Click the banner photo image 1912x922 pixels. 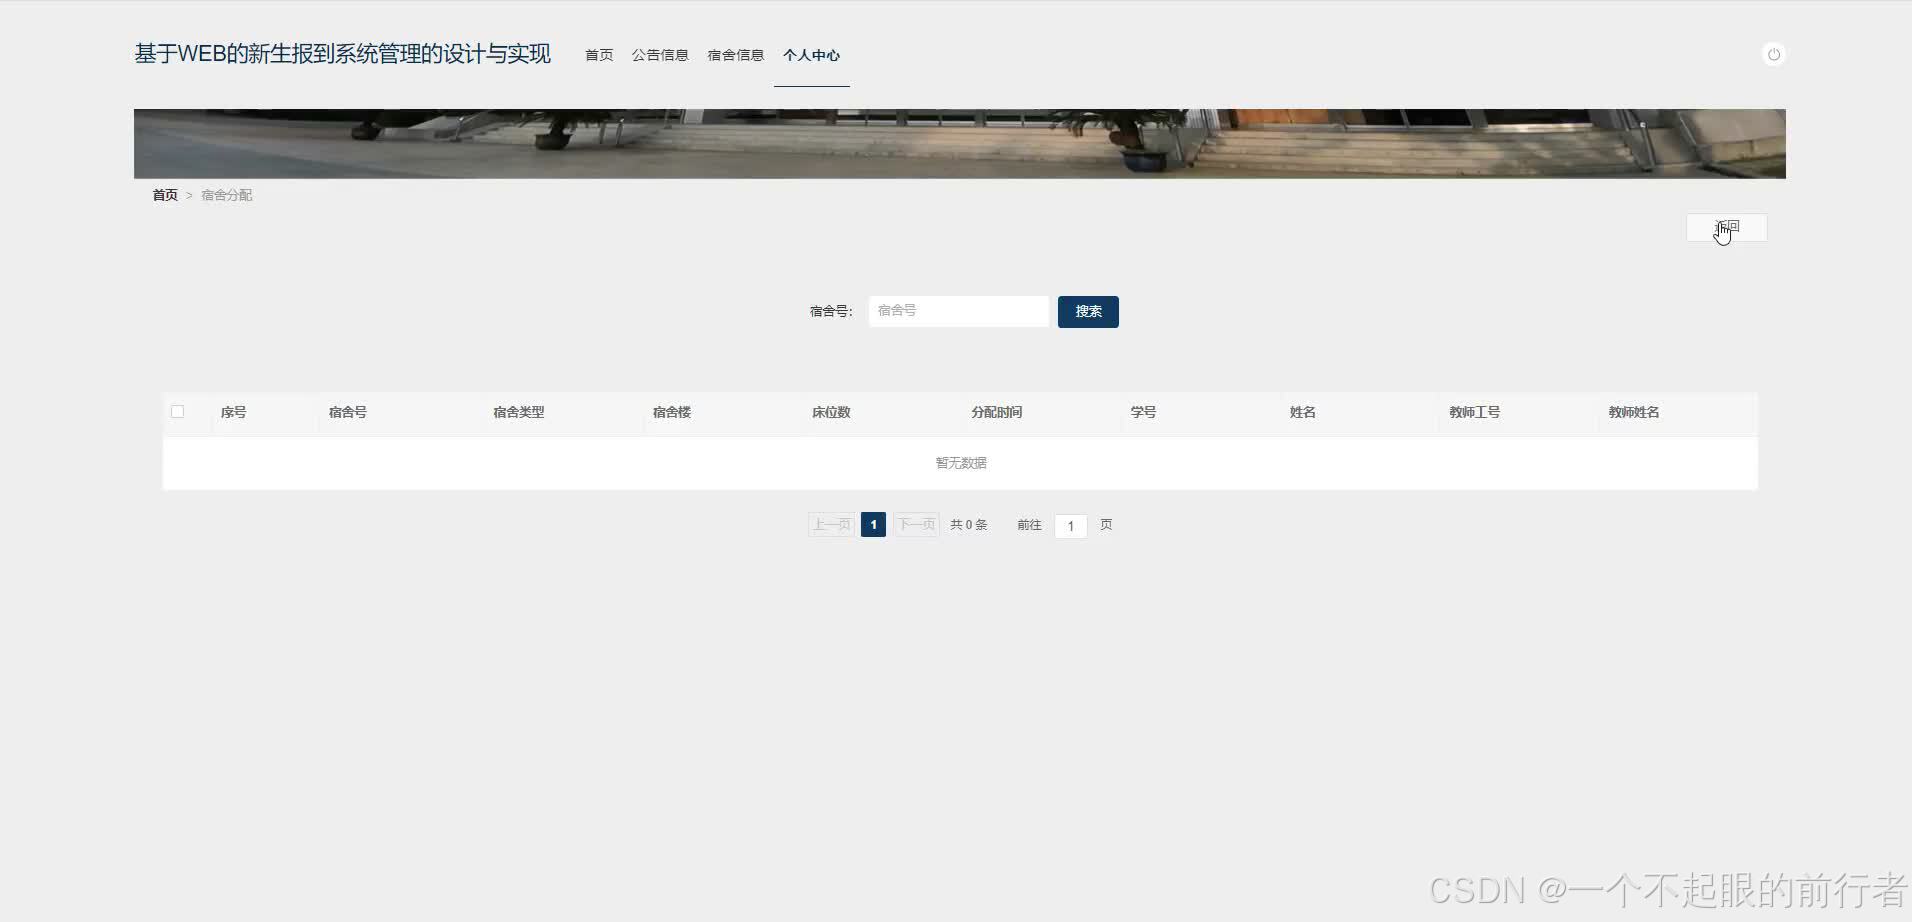[x=960, y=144]
